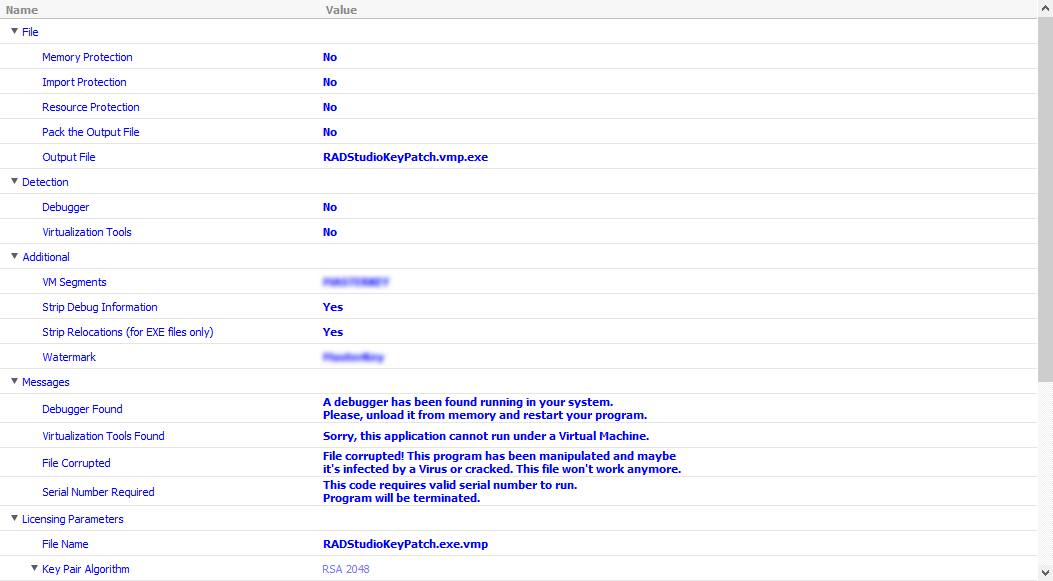Collapse the Detection section
Image resolution: width=1053 pixels, height=581 pixels.
point(14,181)
